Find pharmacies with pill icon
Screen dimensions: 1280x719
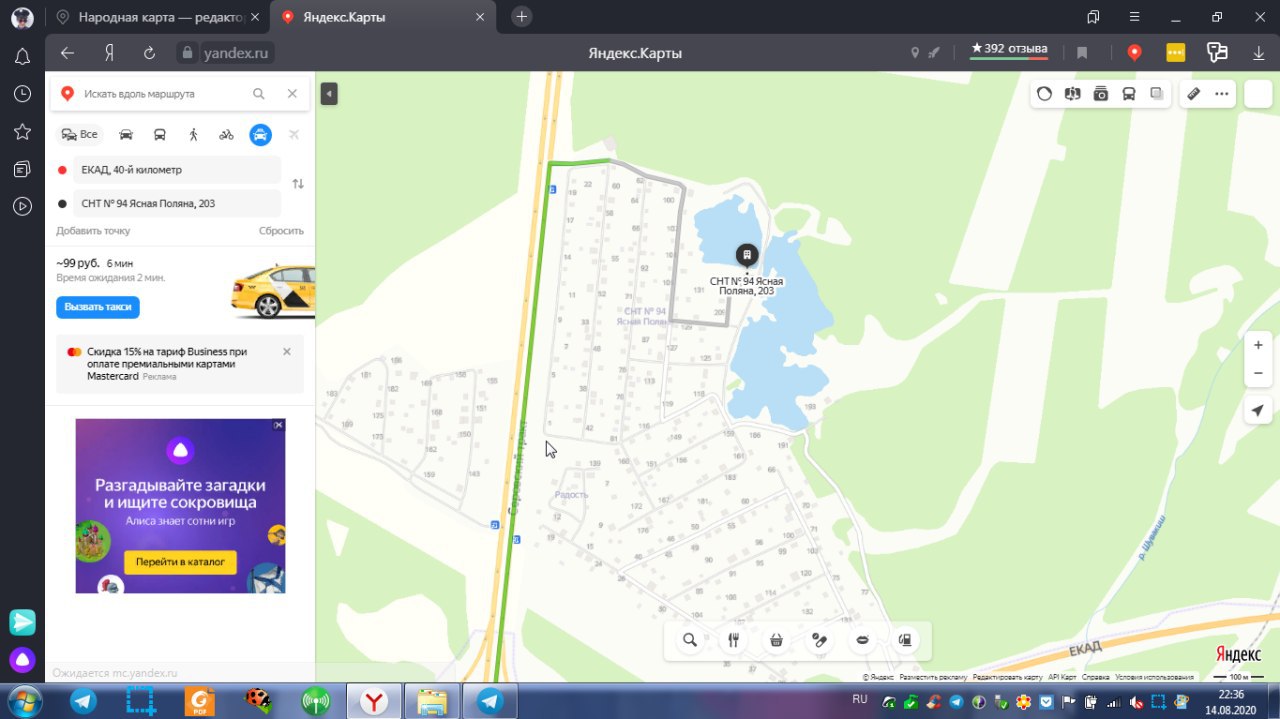click(819, 640)
